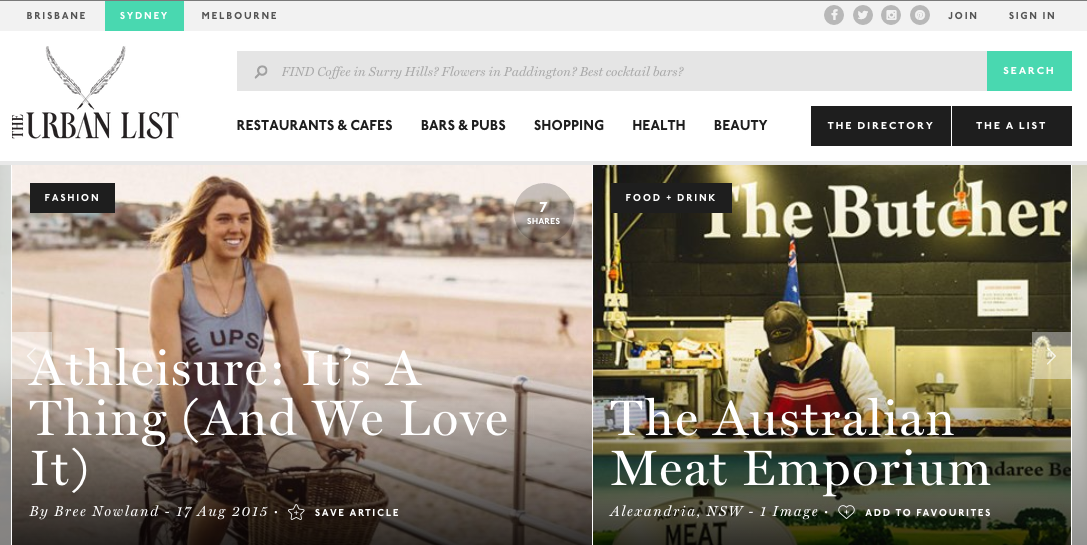The height and width of the screenshot is (545, 1087).
Task: Click the 7 Shares circle badge
Action: 544,213
